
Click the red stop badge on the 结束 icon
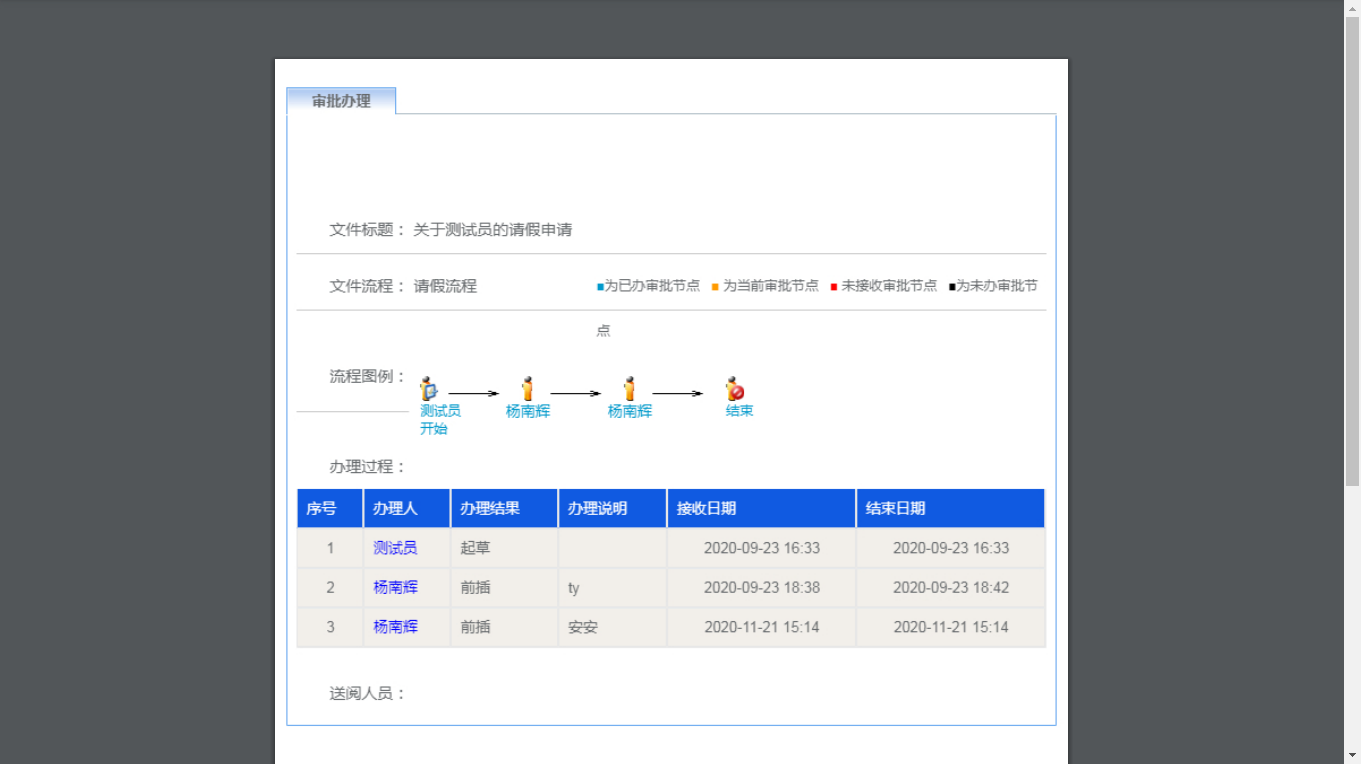[x=740, y=390]
